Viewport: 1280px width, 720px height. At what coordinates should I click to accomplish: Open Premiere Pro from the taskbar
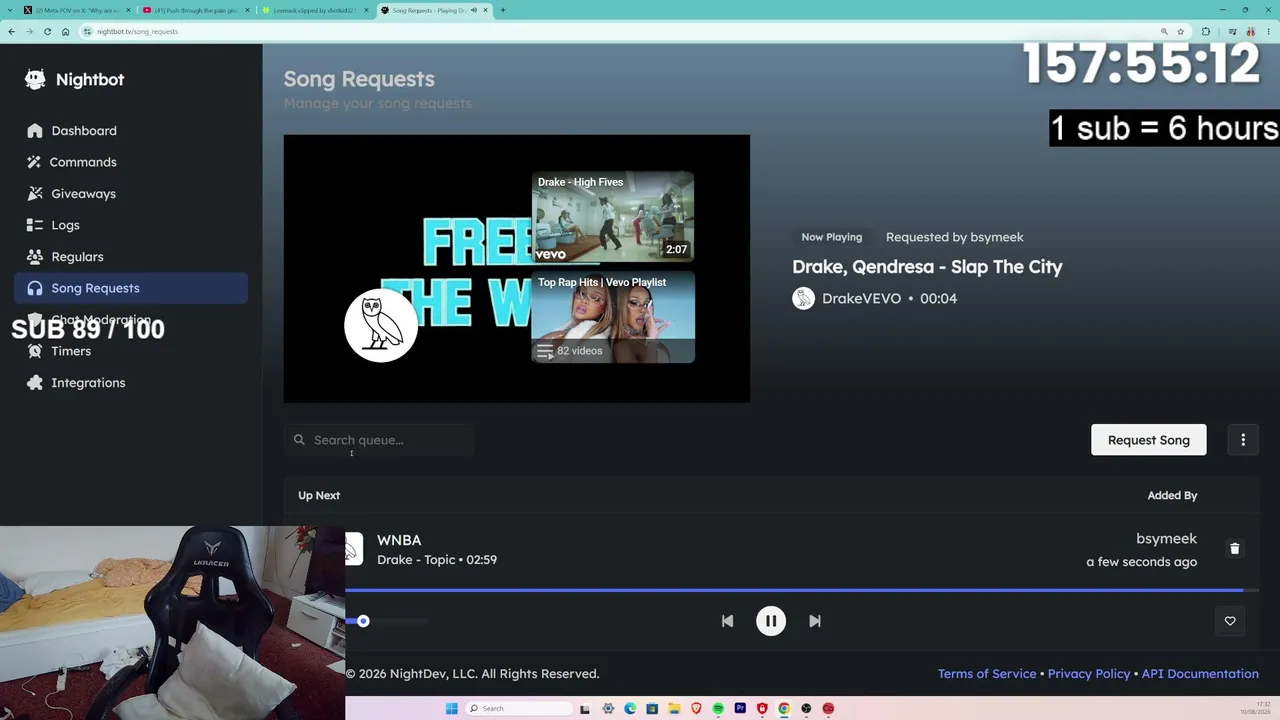tap(740, 709)
